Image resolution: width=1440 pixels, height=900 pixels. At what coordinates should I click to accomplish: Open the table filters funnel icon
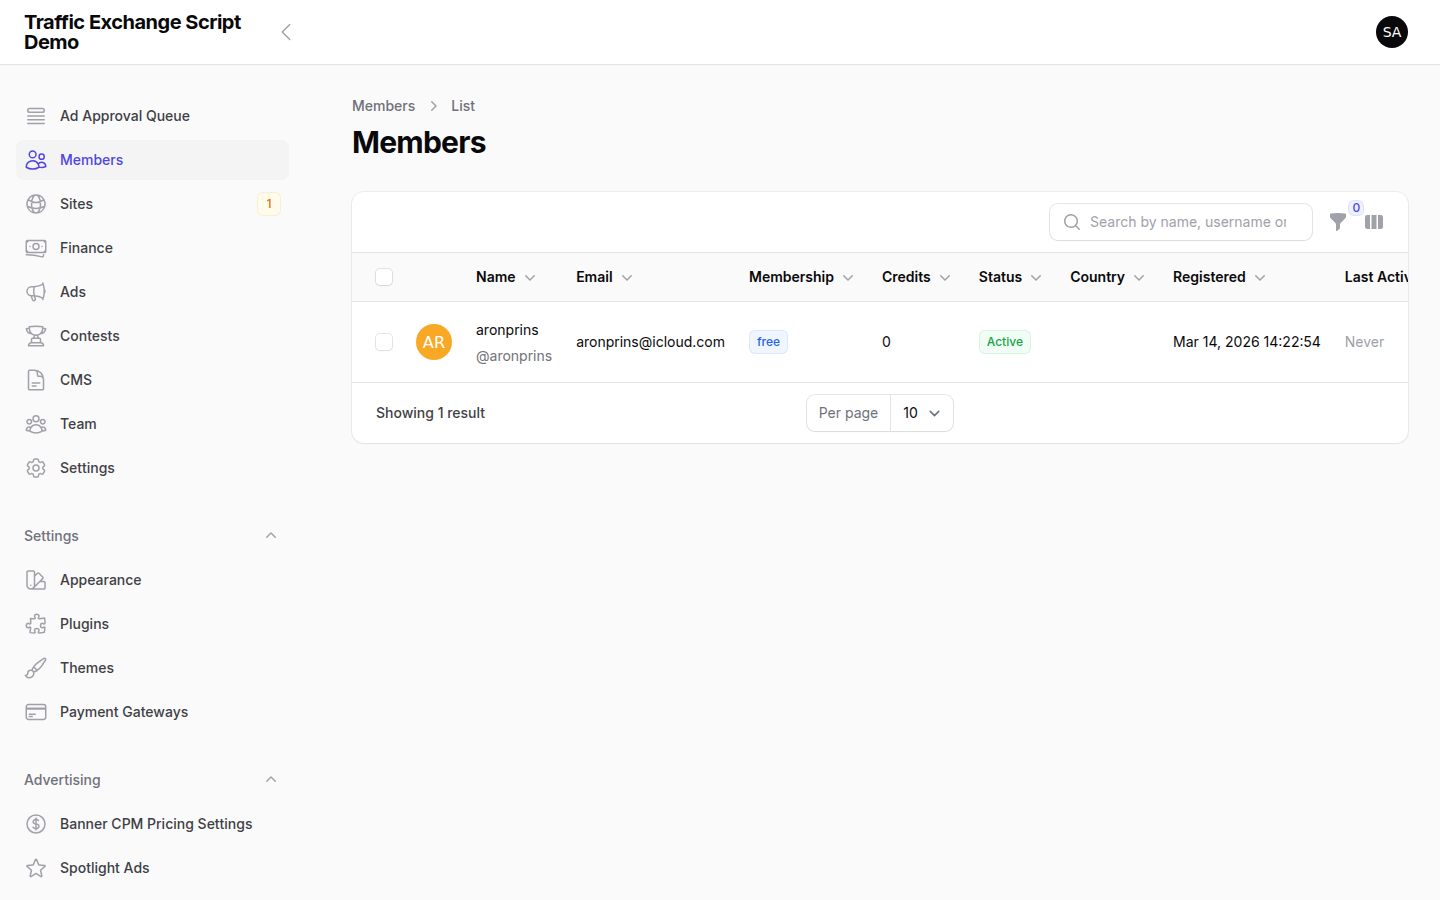pyautogui.click(x=1339, y=222)
